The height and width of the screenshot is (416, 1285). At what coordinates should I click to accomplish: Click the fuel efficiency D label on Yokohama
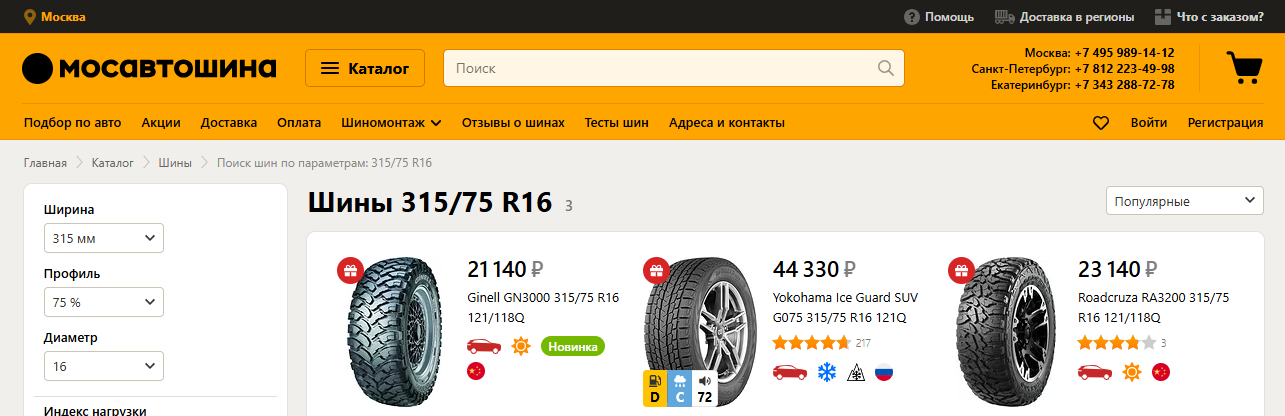coord(655,388)
